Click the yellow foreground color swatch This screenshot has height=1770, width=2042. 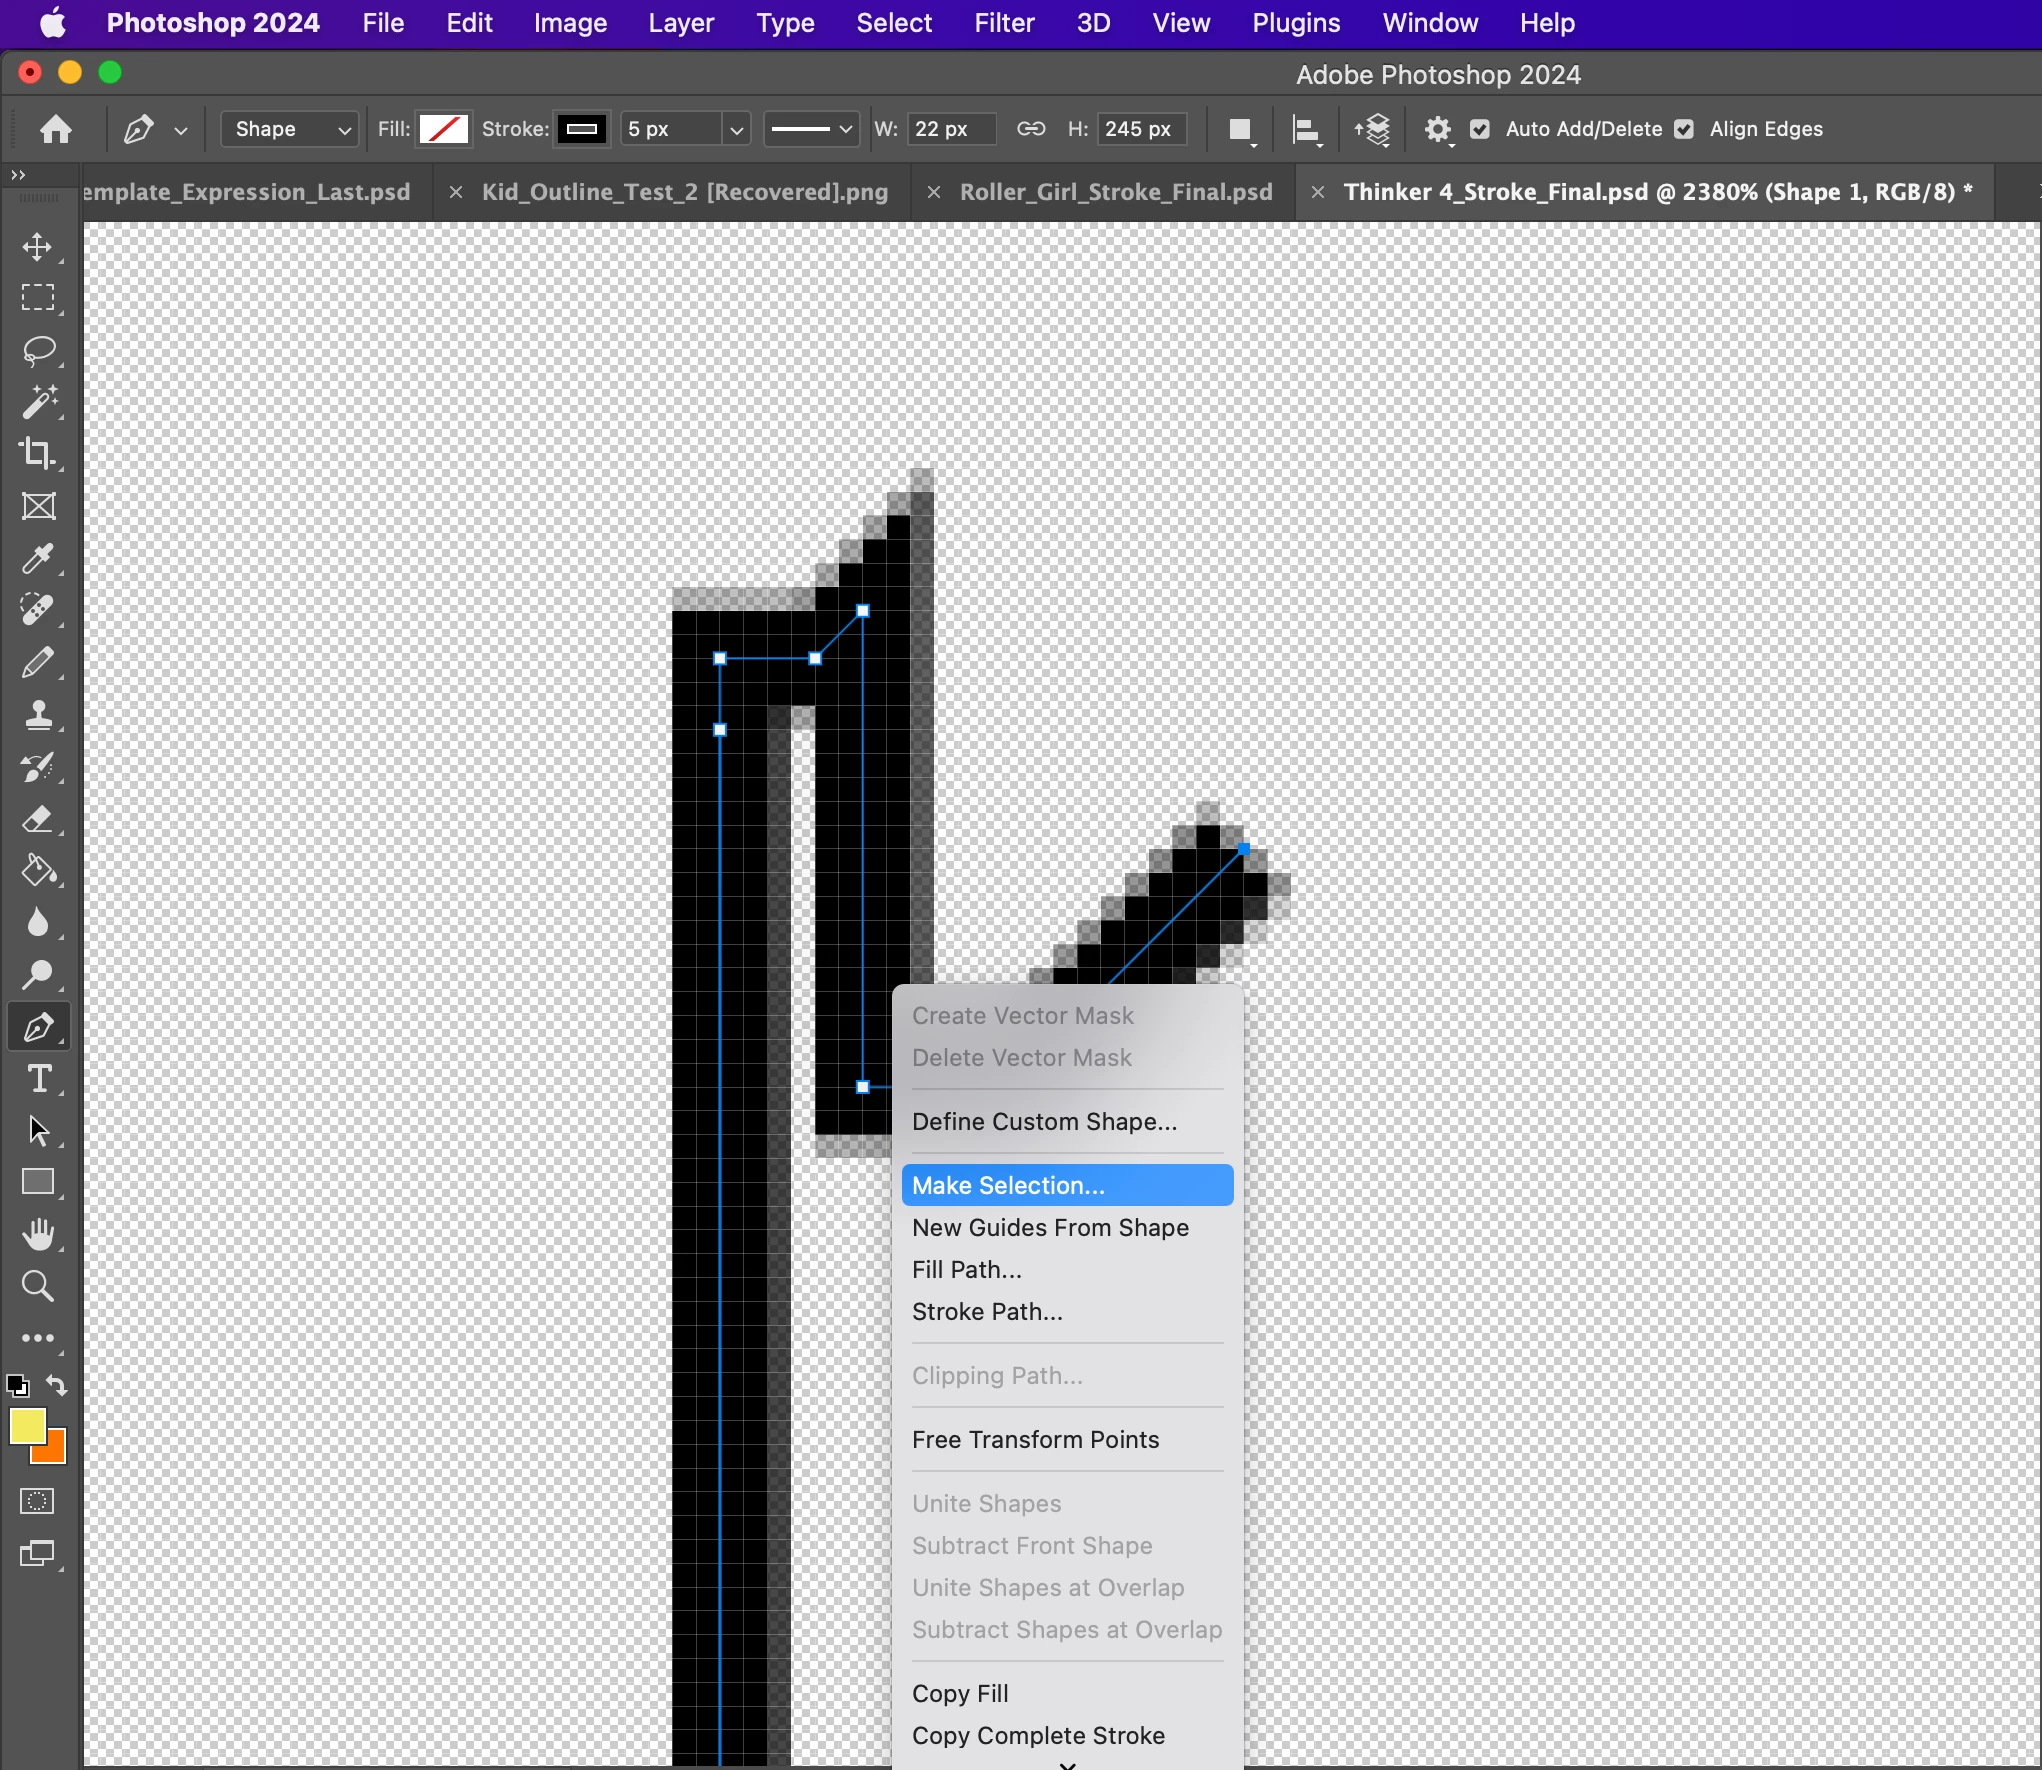(x=27, y=1426)
